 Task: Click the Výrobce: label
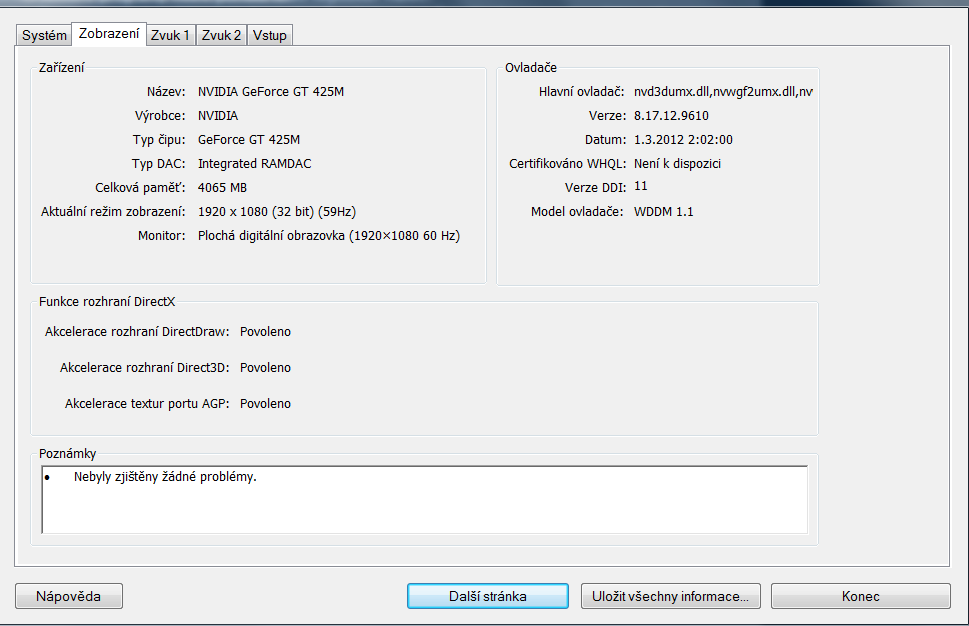(160, 116)
